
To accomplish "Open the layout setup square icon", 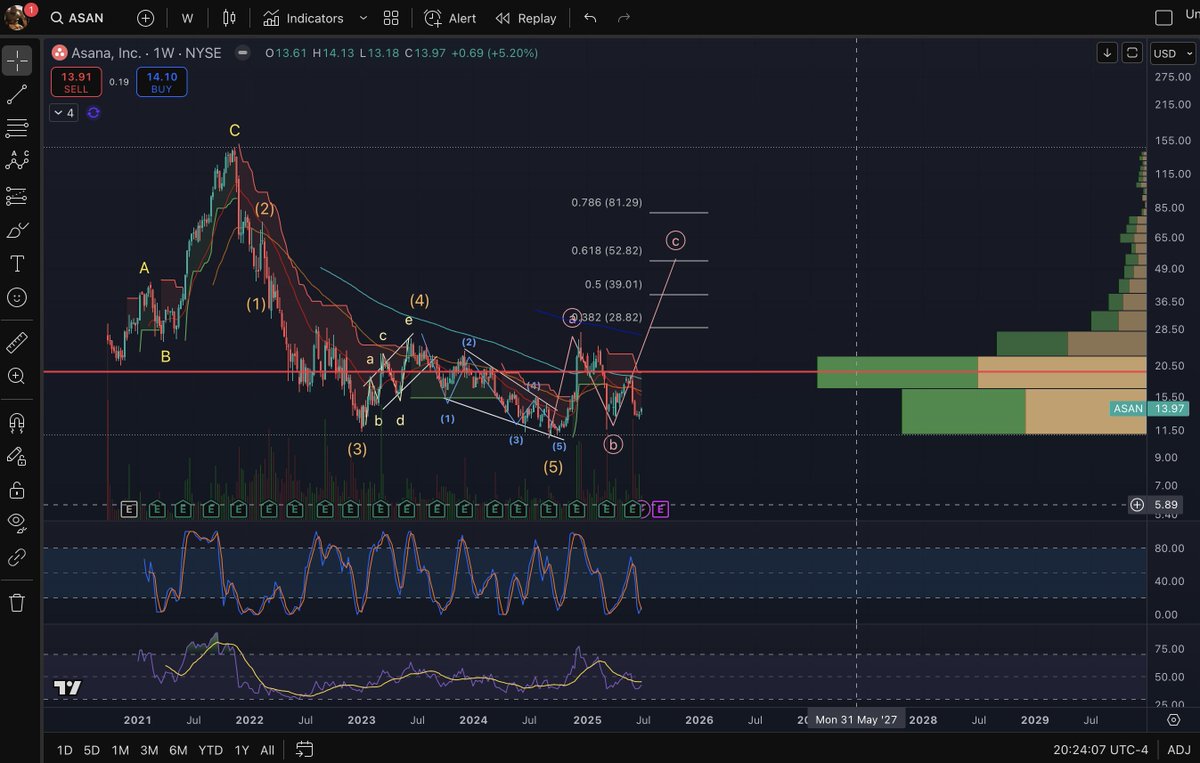I will tap(1163, 17).
